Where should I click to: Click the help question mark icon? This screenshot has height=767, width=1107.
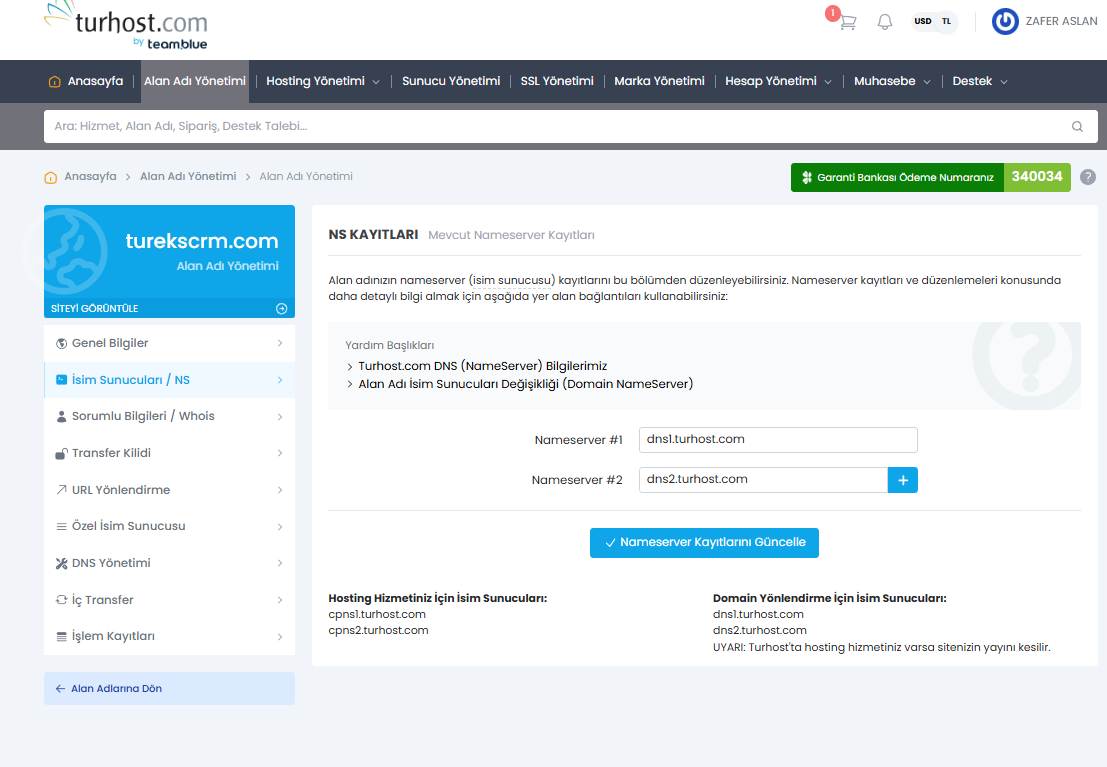[1088, 177]
